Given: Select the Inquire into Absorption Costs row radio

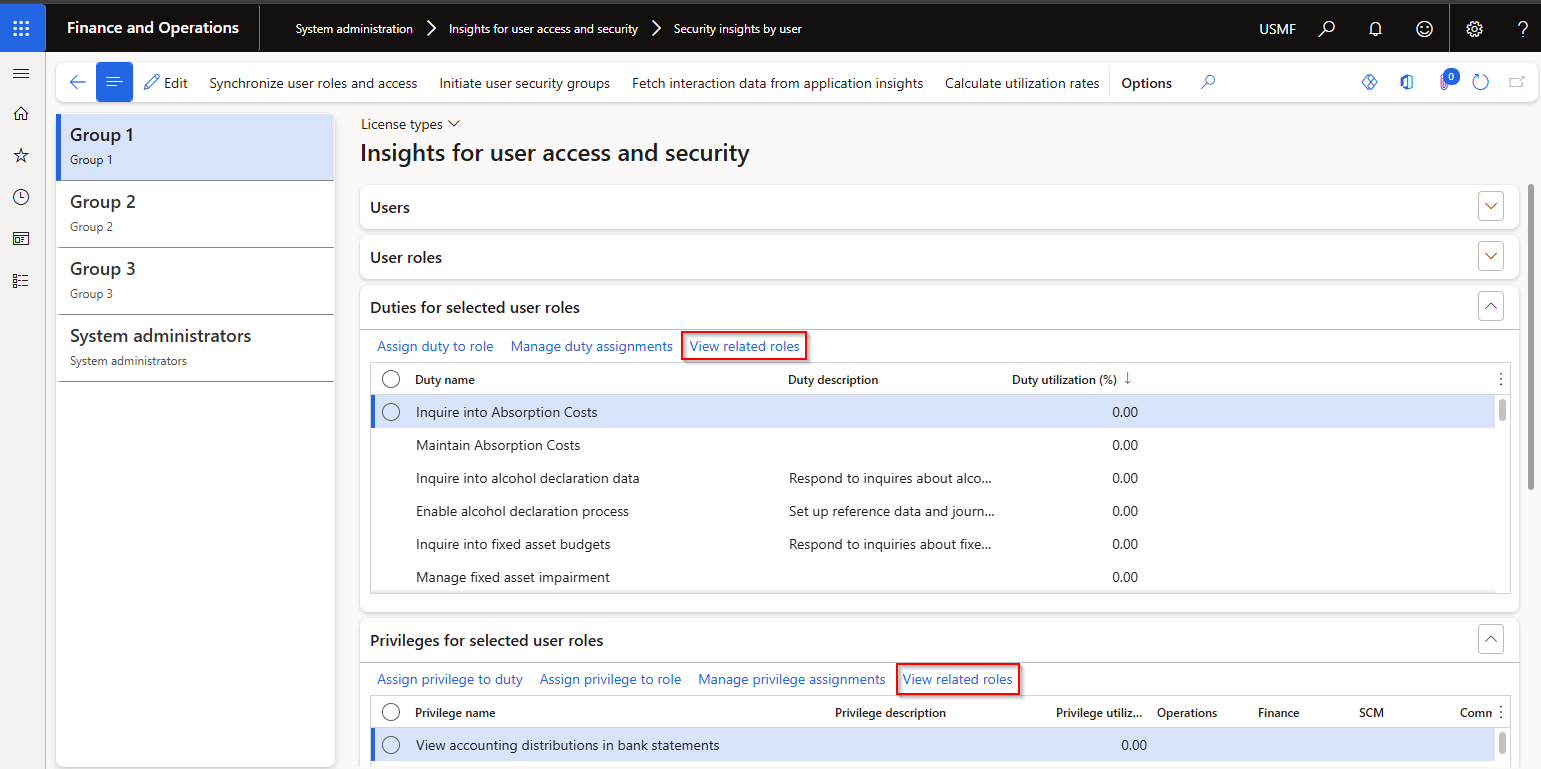Looking at the screenshot, I should [391, 412].
